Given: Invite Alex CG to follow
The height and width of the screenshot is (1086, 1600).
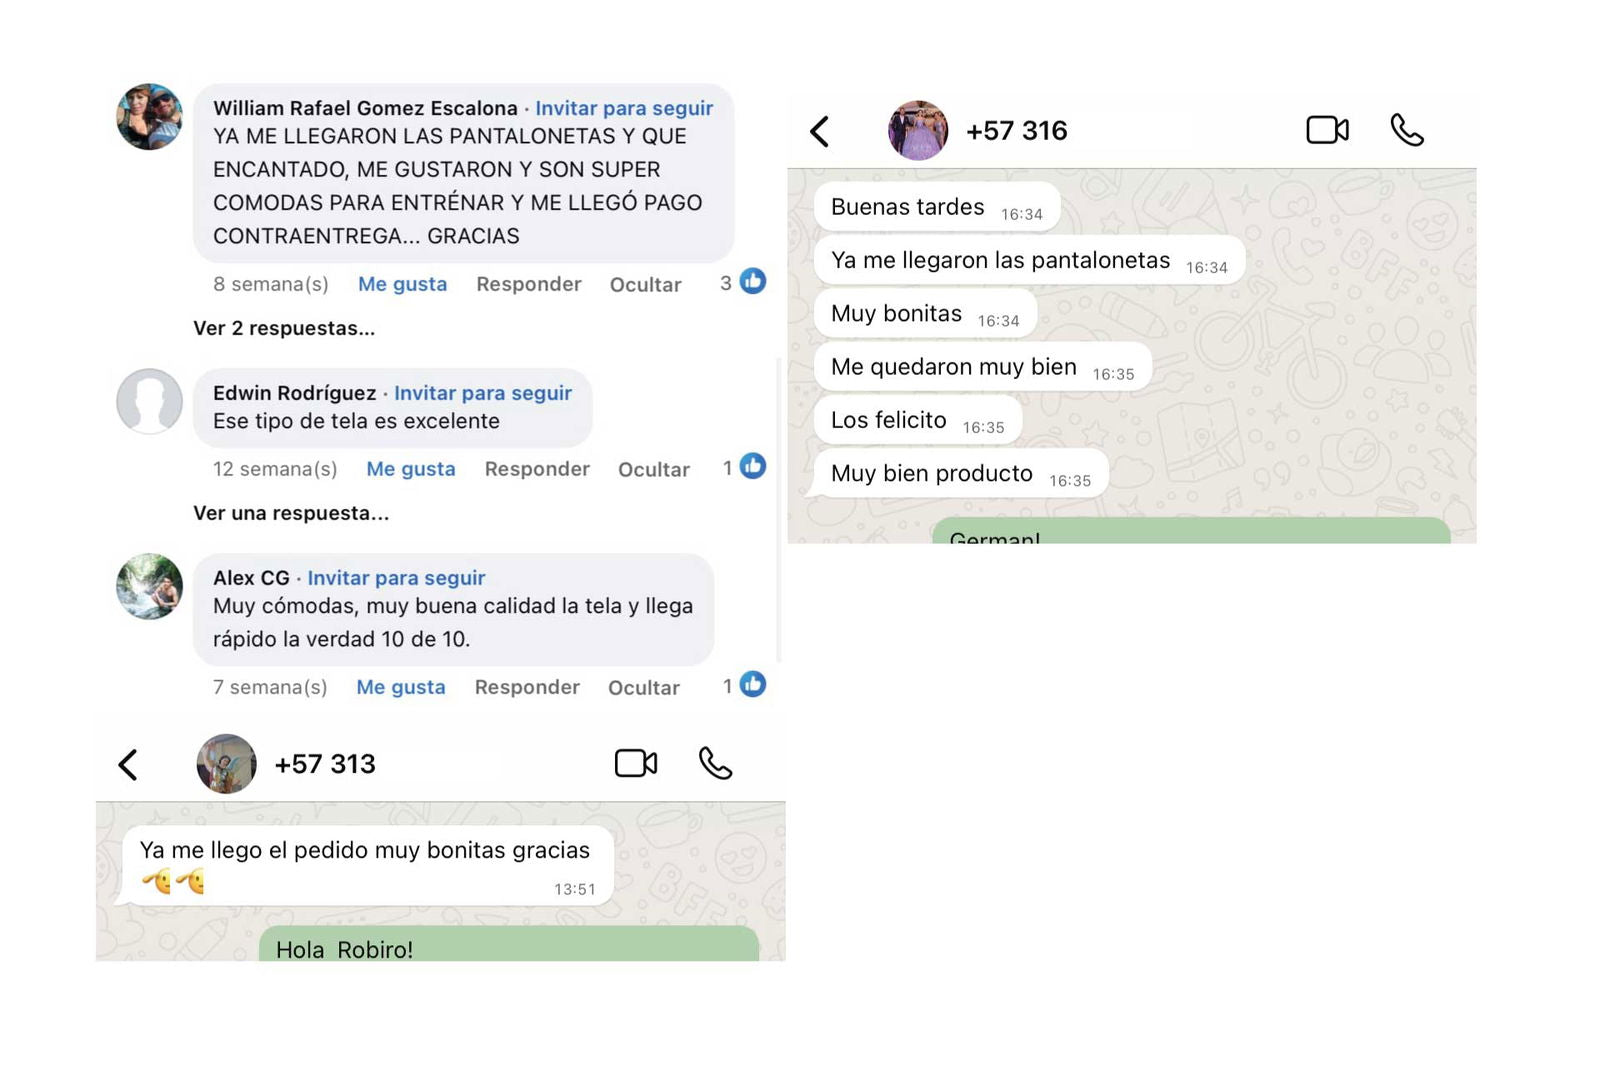Looking at the screenshot, I should pos(396,578).
